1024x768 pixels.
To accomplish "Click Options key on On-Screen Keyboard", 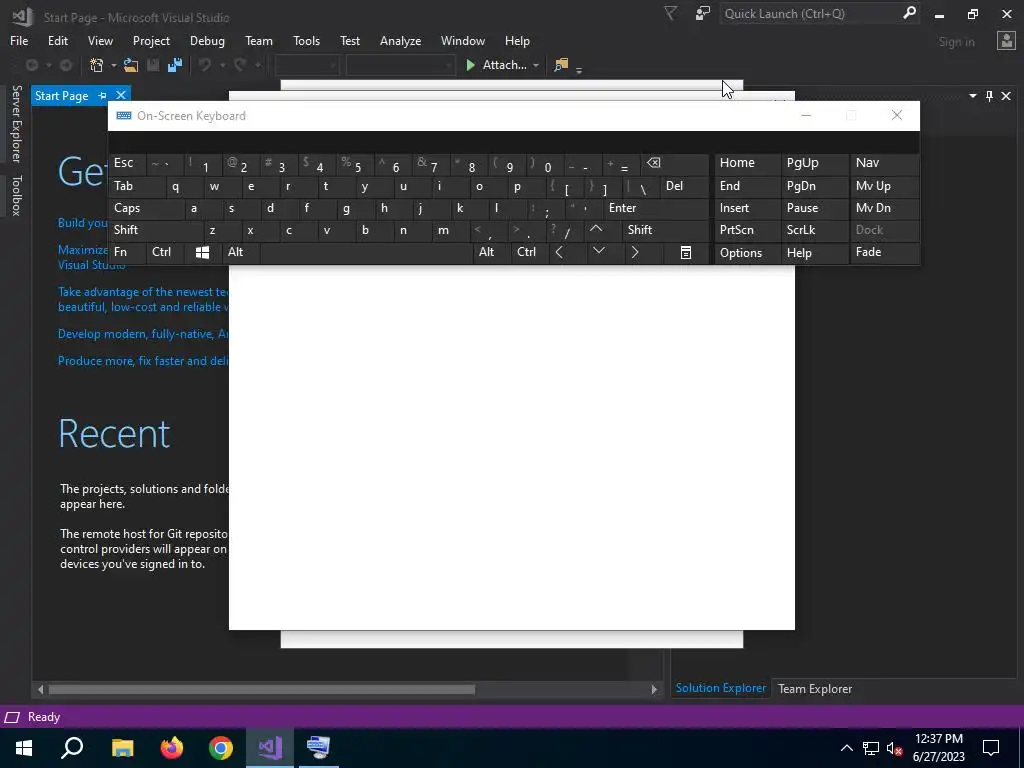I will pos(747,253).
